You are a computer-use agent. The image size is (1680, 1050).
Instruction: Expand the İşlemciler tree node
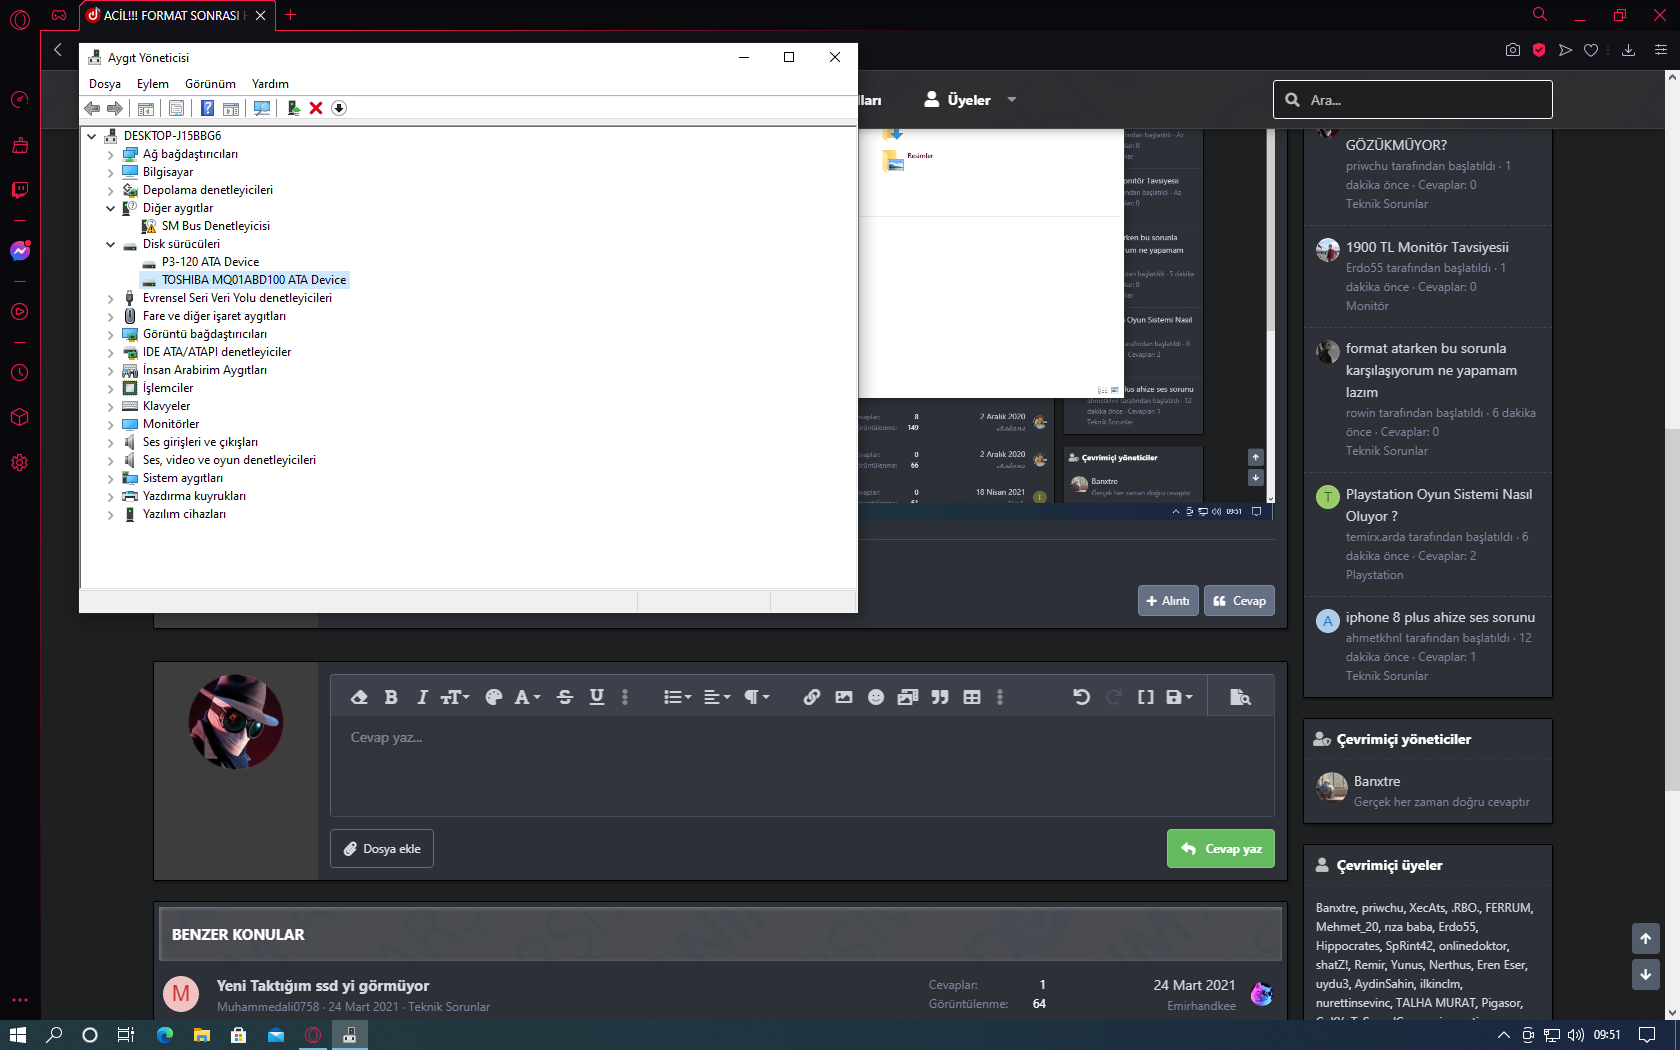coord(111,388)
